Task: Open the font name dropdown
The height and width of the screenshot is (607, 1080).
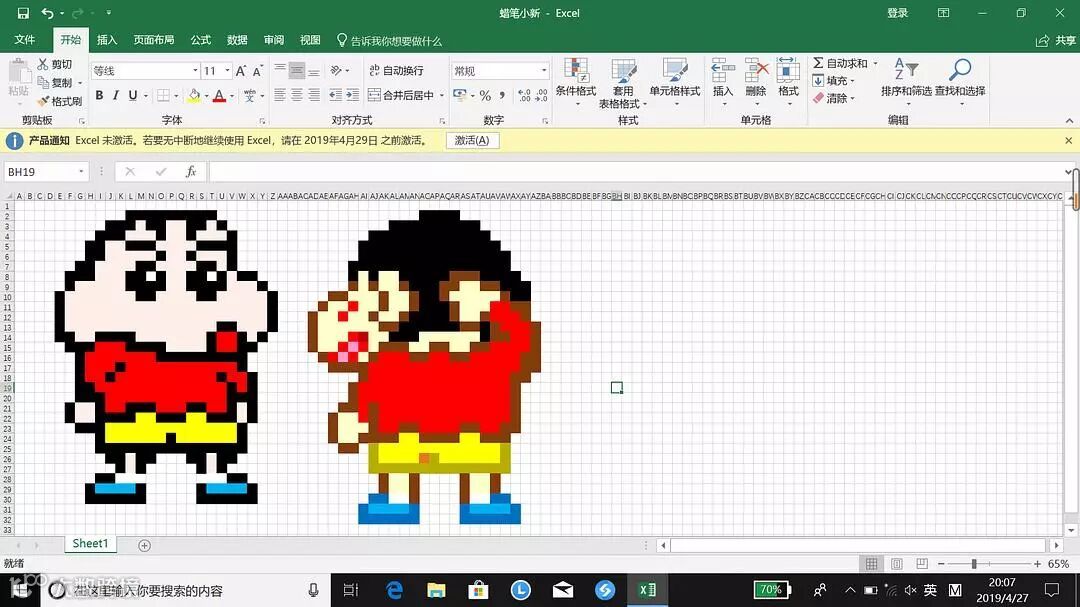Action: pyautogui.click(x=195, y=71)
